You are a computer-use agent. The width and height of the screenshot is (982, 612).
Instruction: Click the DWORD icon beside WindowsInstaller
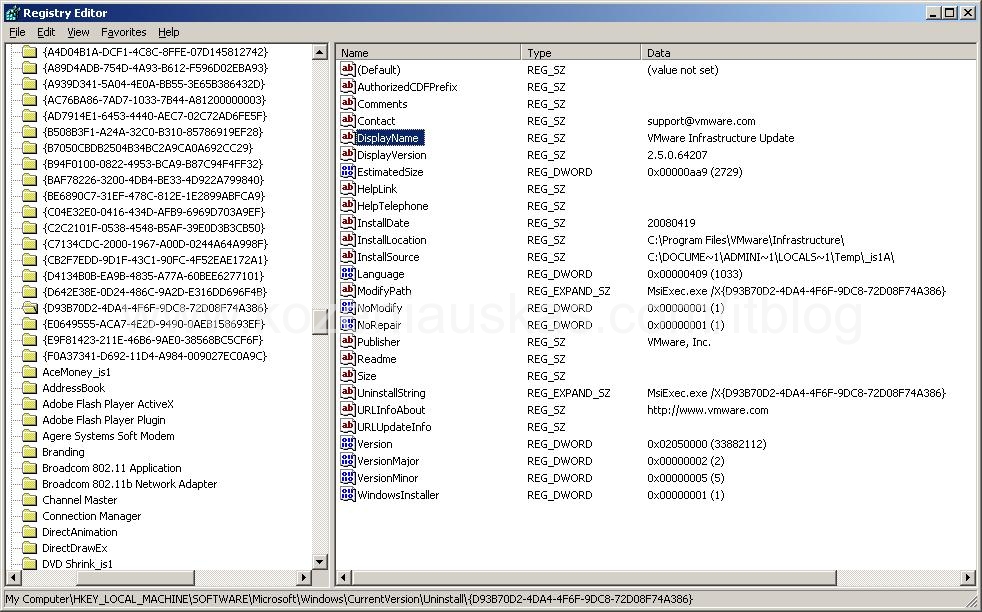(348, 494)
